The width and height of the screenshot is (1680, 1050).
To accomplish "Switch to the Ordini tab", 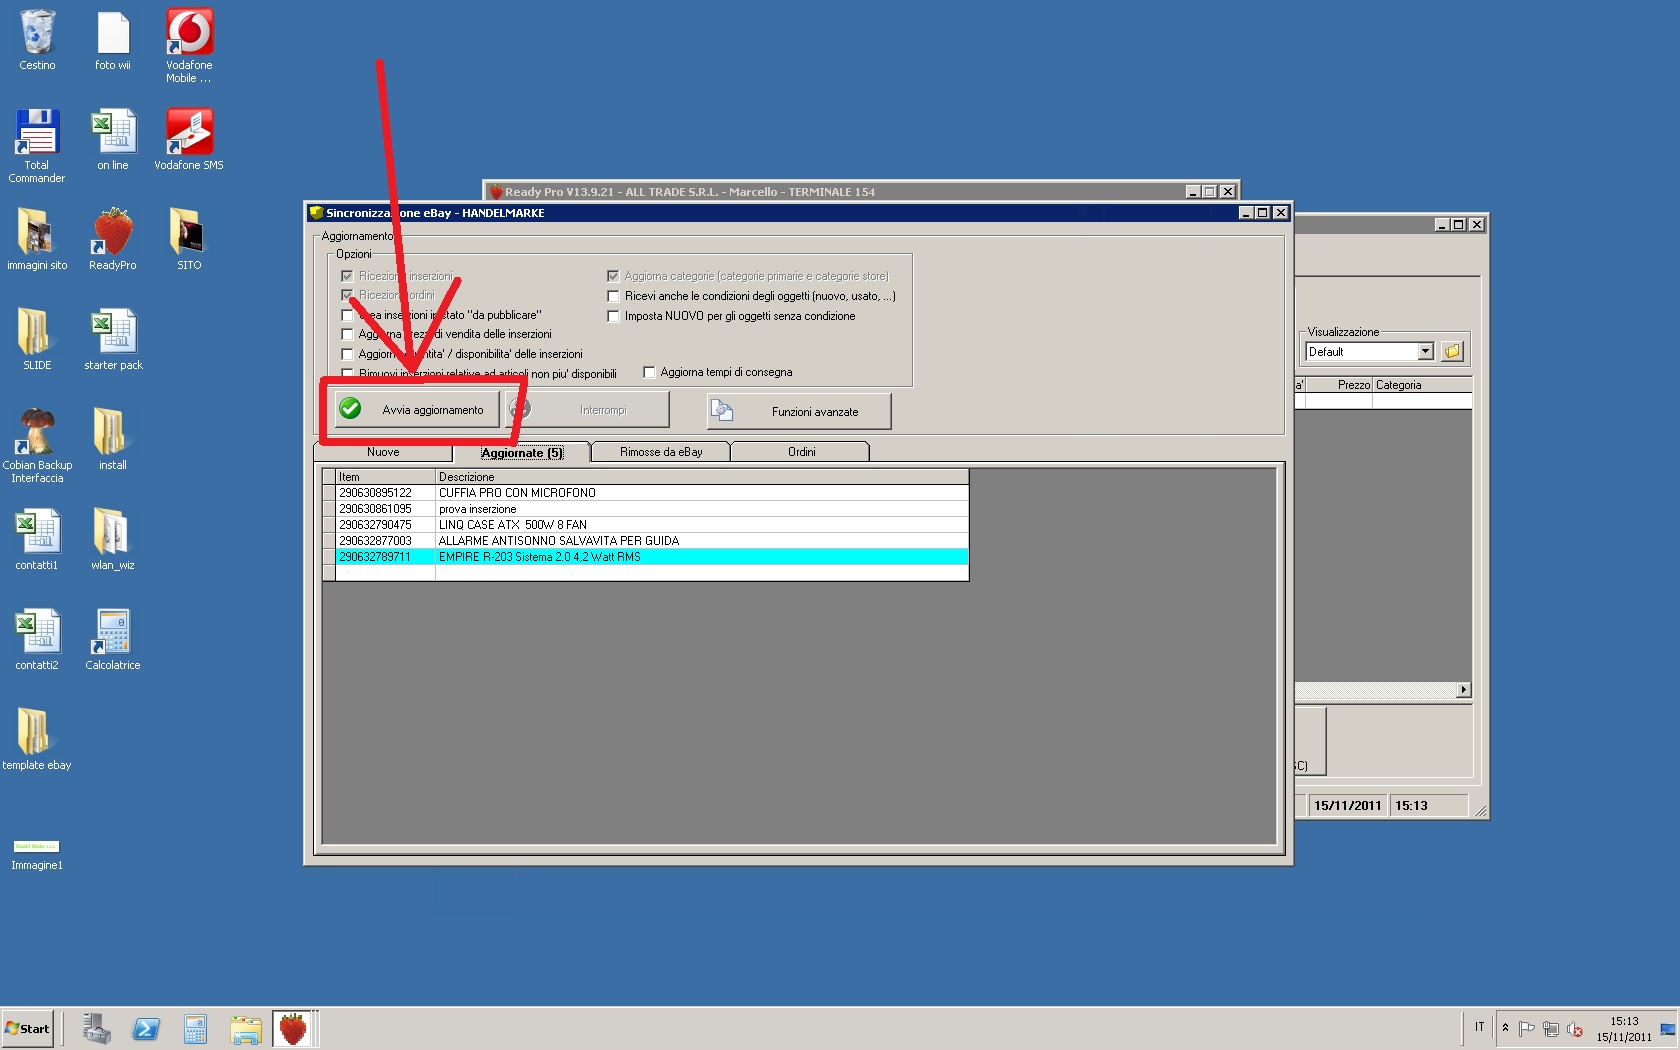I will point(801,452).
